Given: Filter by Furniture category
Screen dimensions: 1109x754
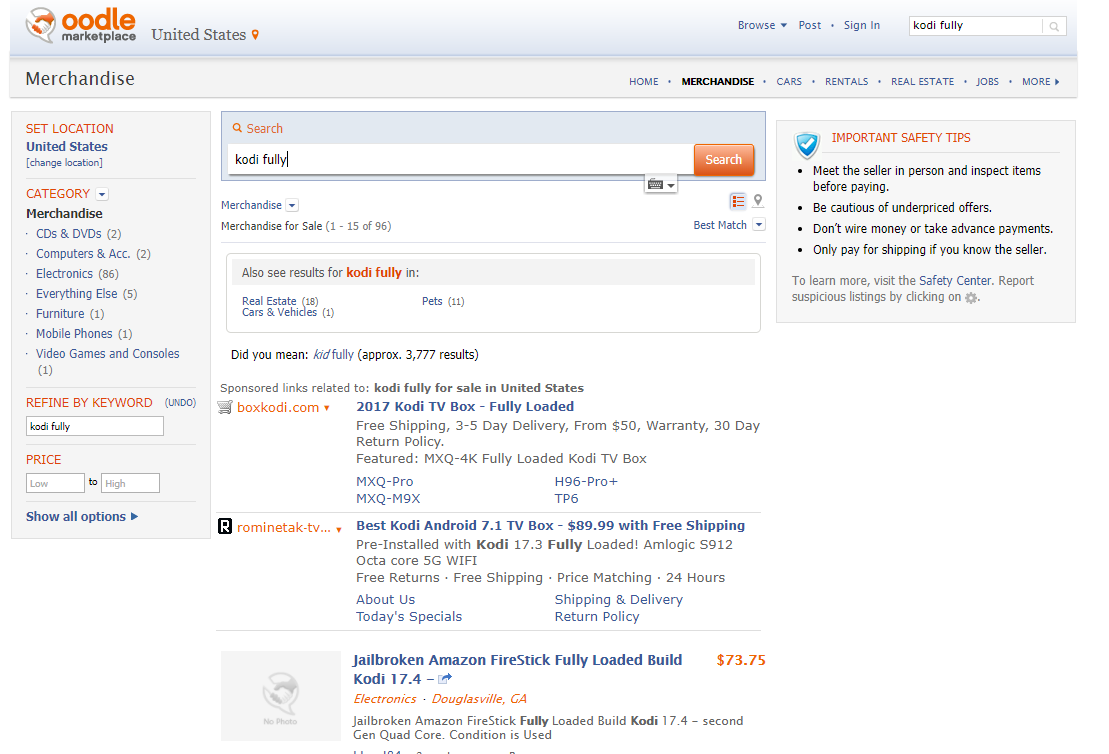Looking at the screenshot, I should (x=60, y=313).
